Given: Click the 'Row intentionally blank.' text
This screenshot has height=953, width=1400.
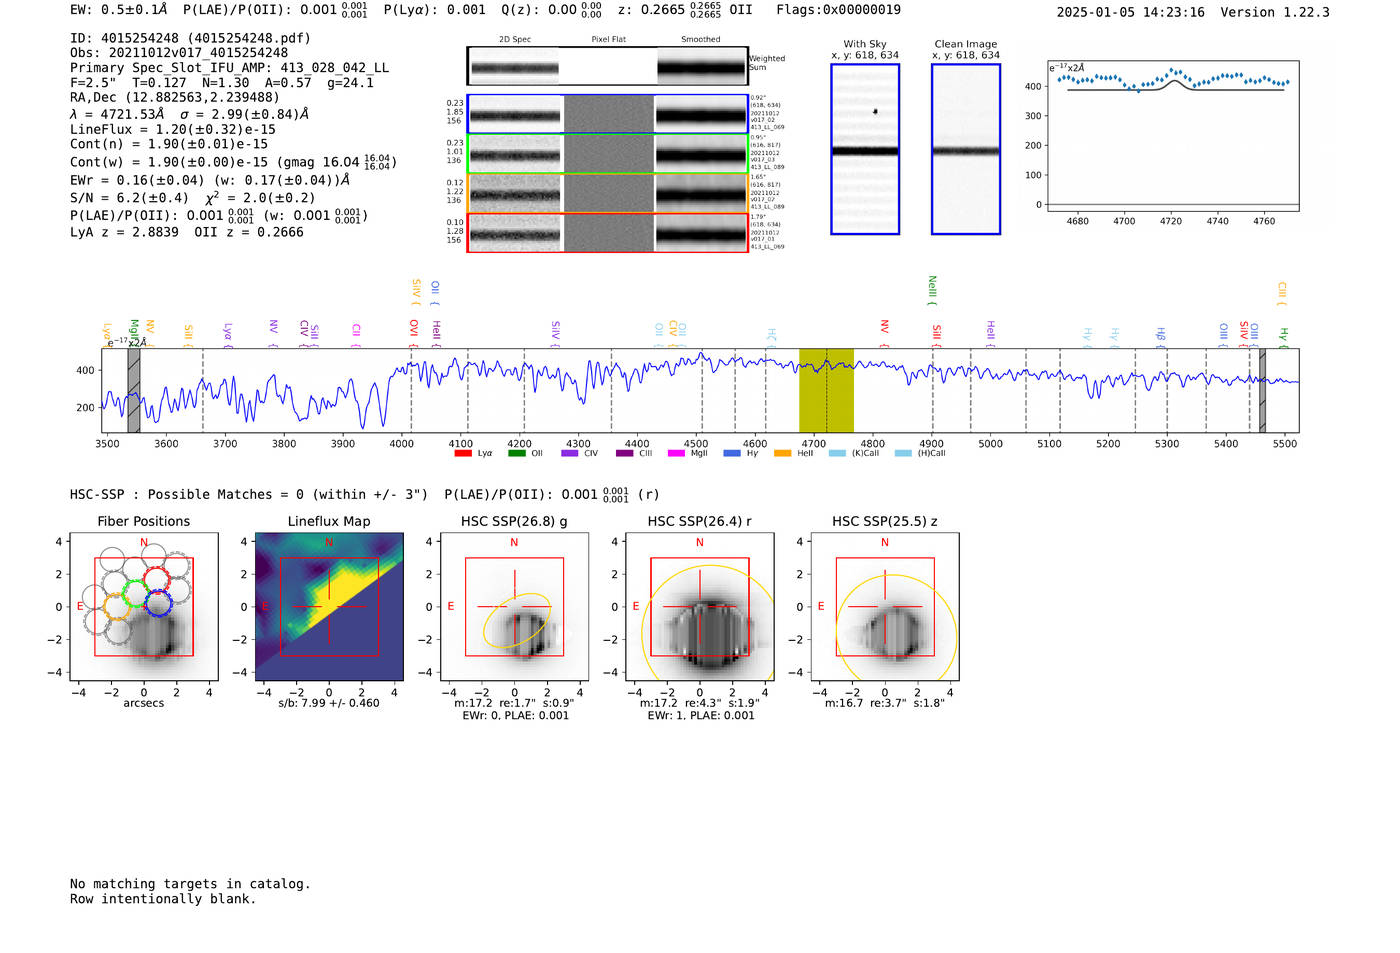Looking at the screenshot, I should (163, 899).
